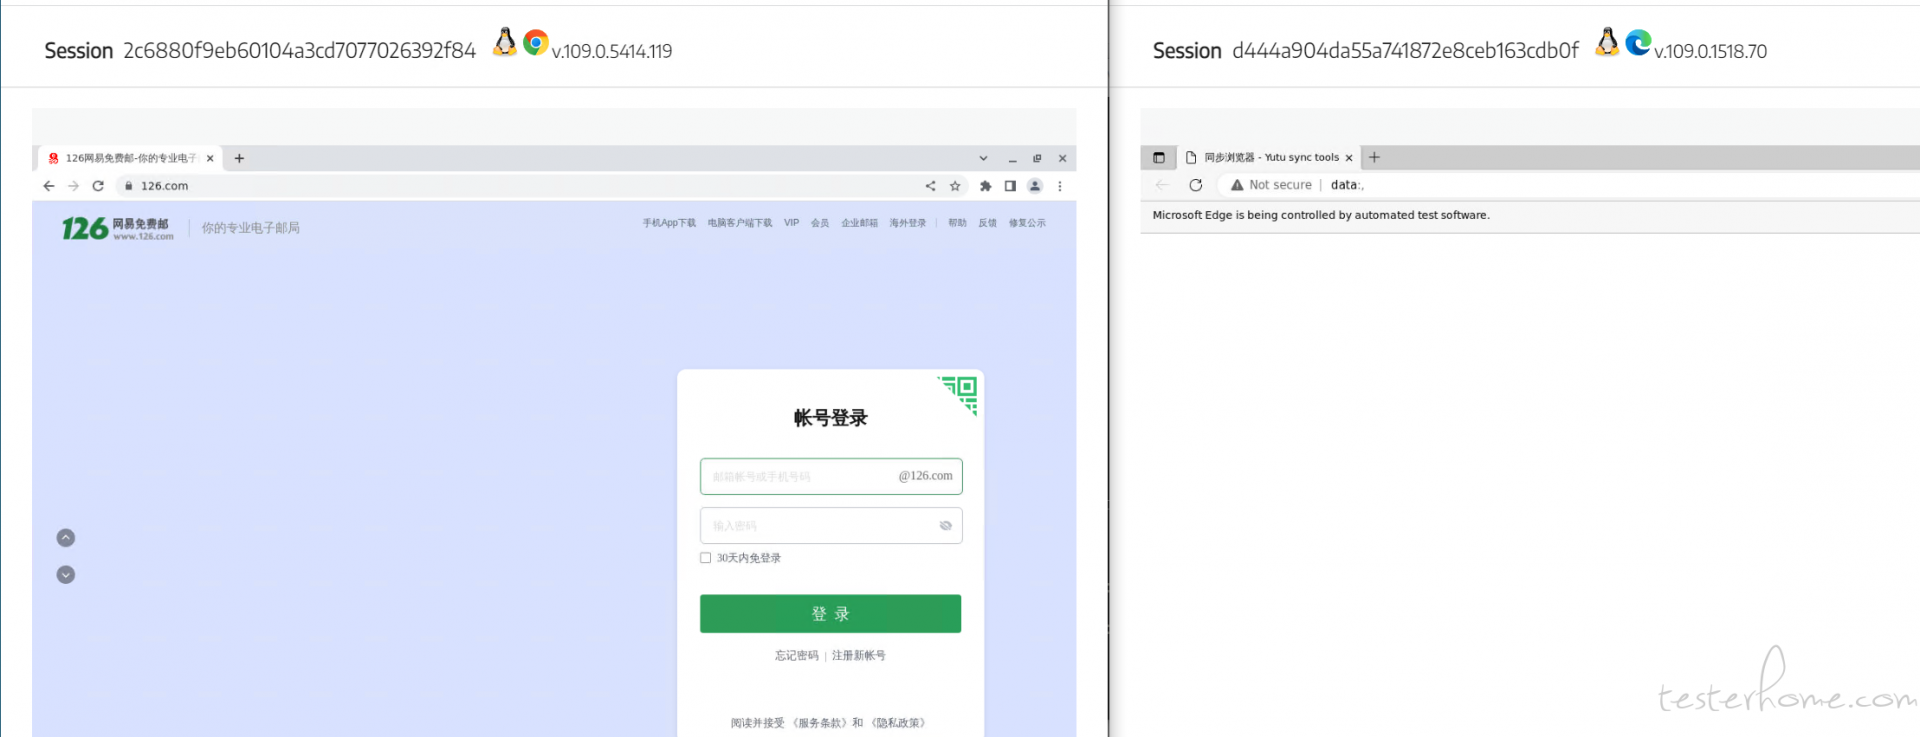Viewport: 1920px width, 737px height.
Task: Open a new tab in Chrome
Action: (x=239, y=158)
